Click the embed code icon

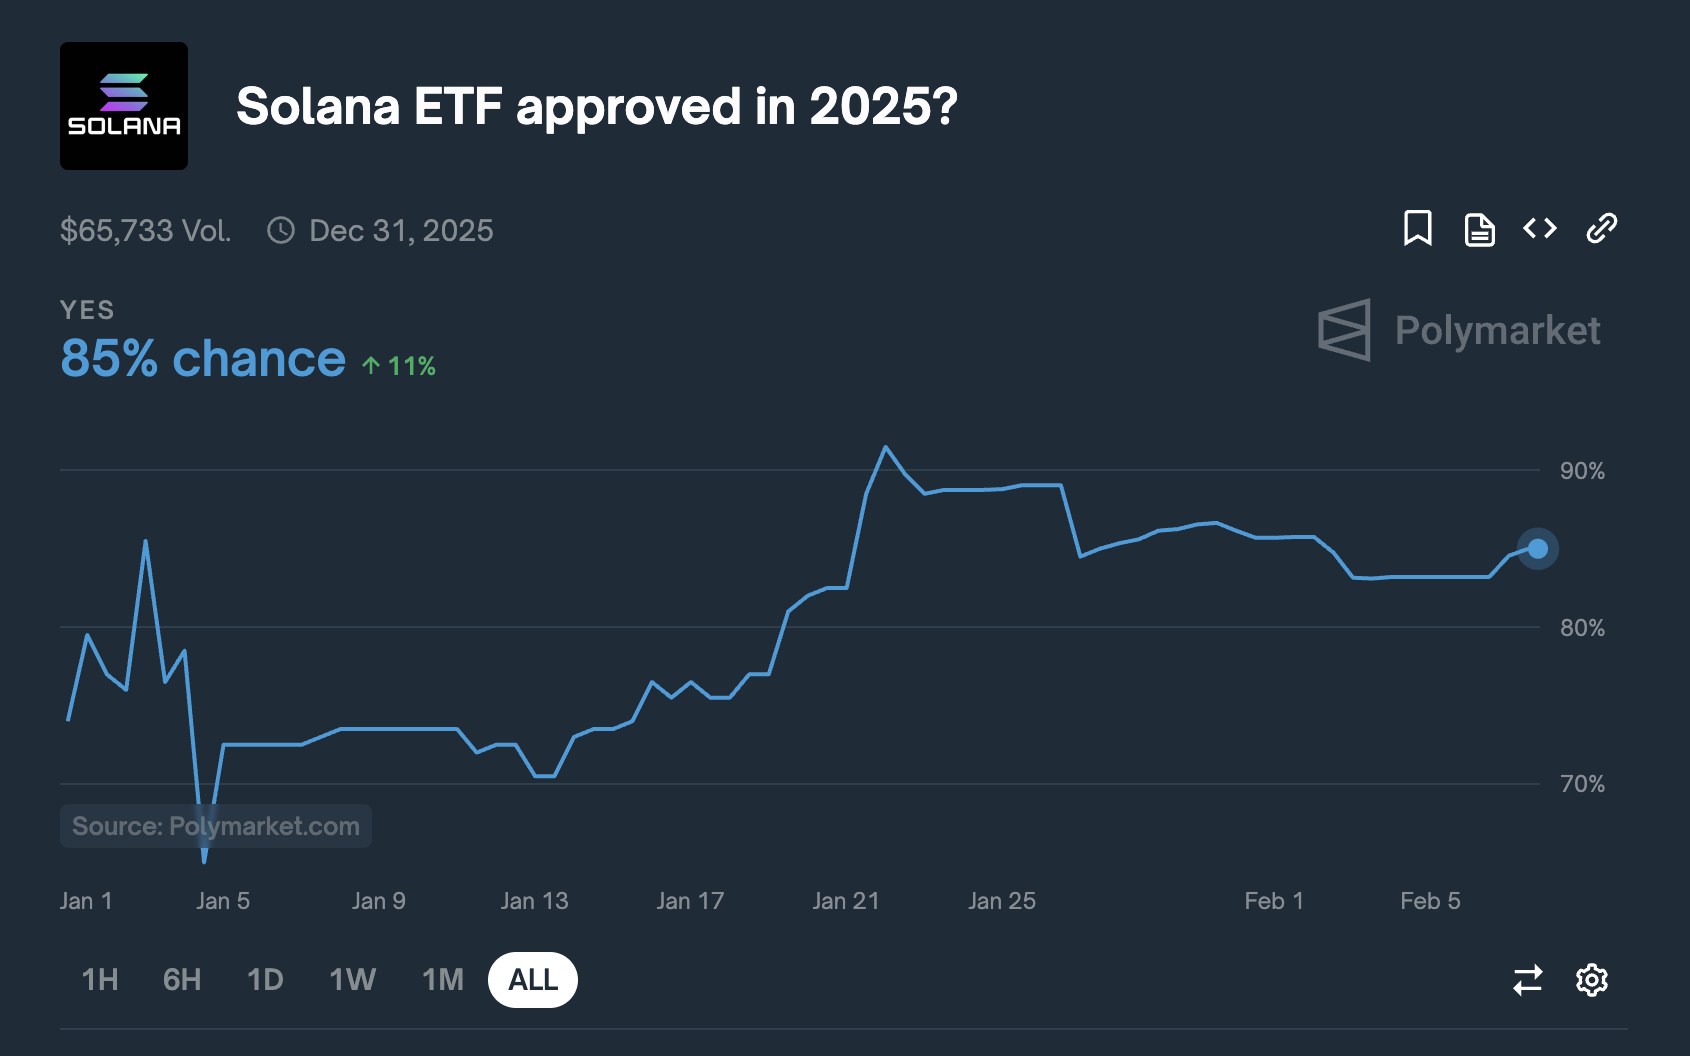[x=1540, y=229]
